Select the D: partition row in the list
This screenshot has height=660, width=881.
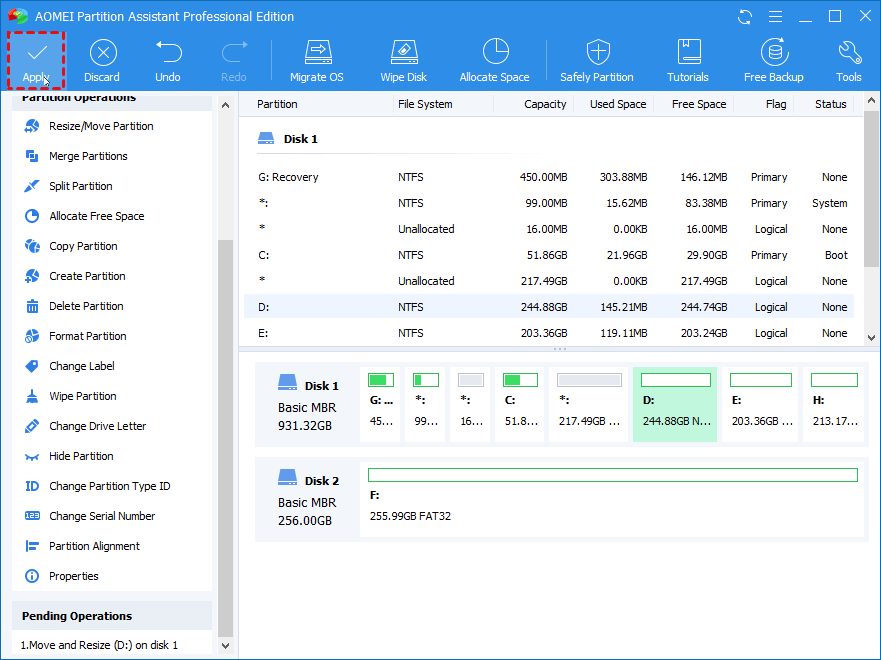pos(549,307)
